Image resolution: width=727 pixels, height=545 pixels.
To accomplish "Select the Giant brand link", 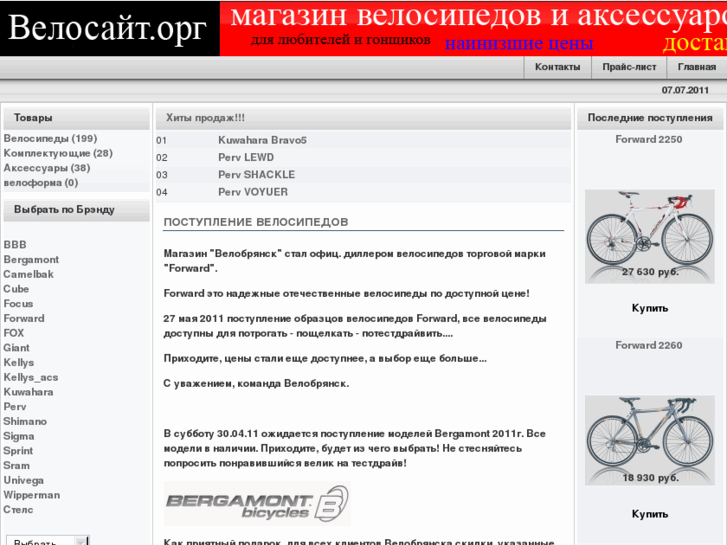I will pyautogui.click(x=16, y=348).
